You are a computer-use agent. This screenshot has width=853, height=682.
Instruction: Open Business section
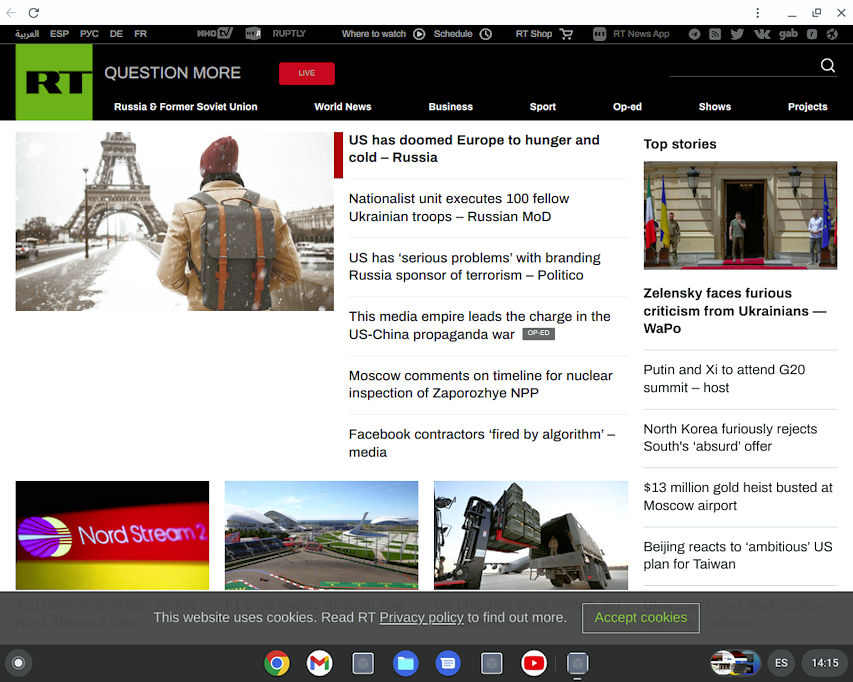pos(450,107)
